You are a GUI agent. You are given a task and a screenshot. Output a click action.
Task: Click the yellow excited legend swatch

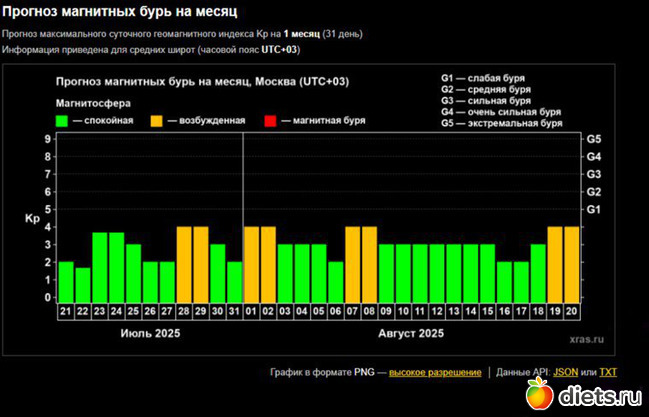point(158,121)
